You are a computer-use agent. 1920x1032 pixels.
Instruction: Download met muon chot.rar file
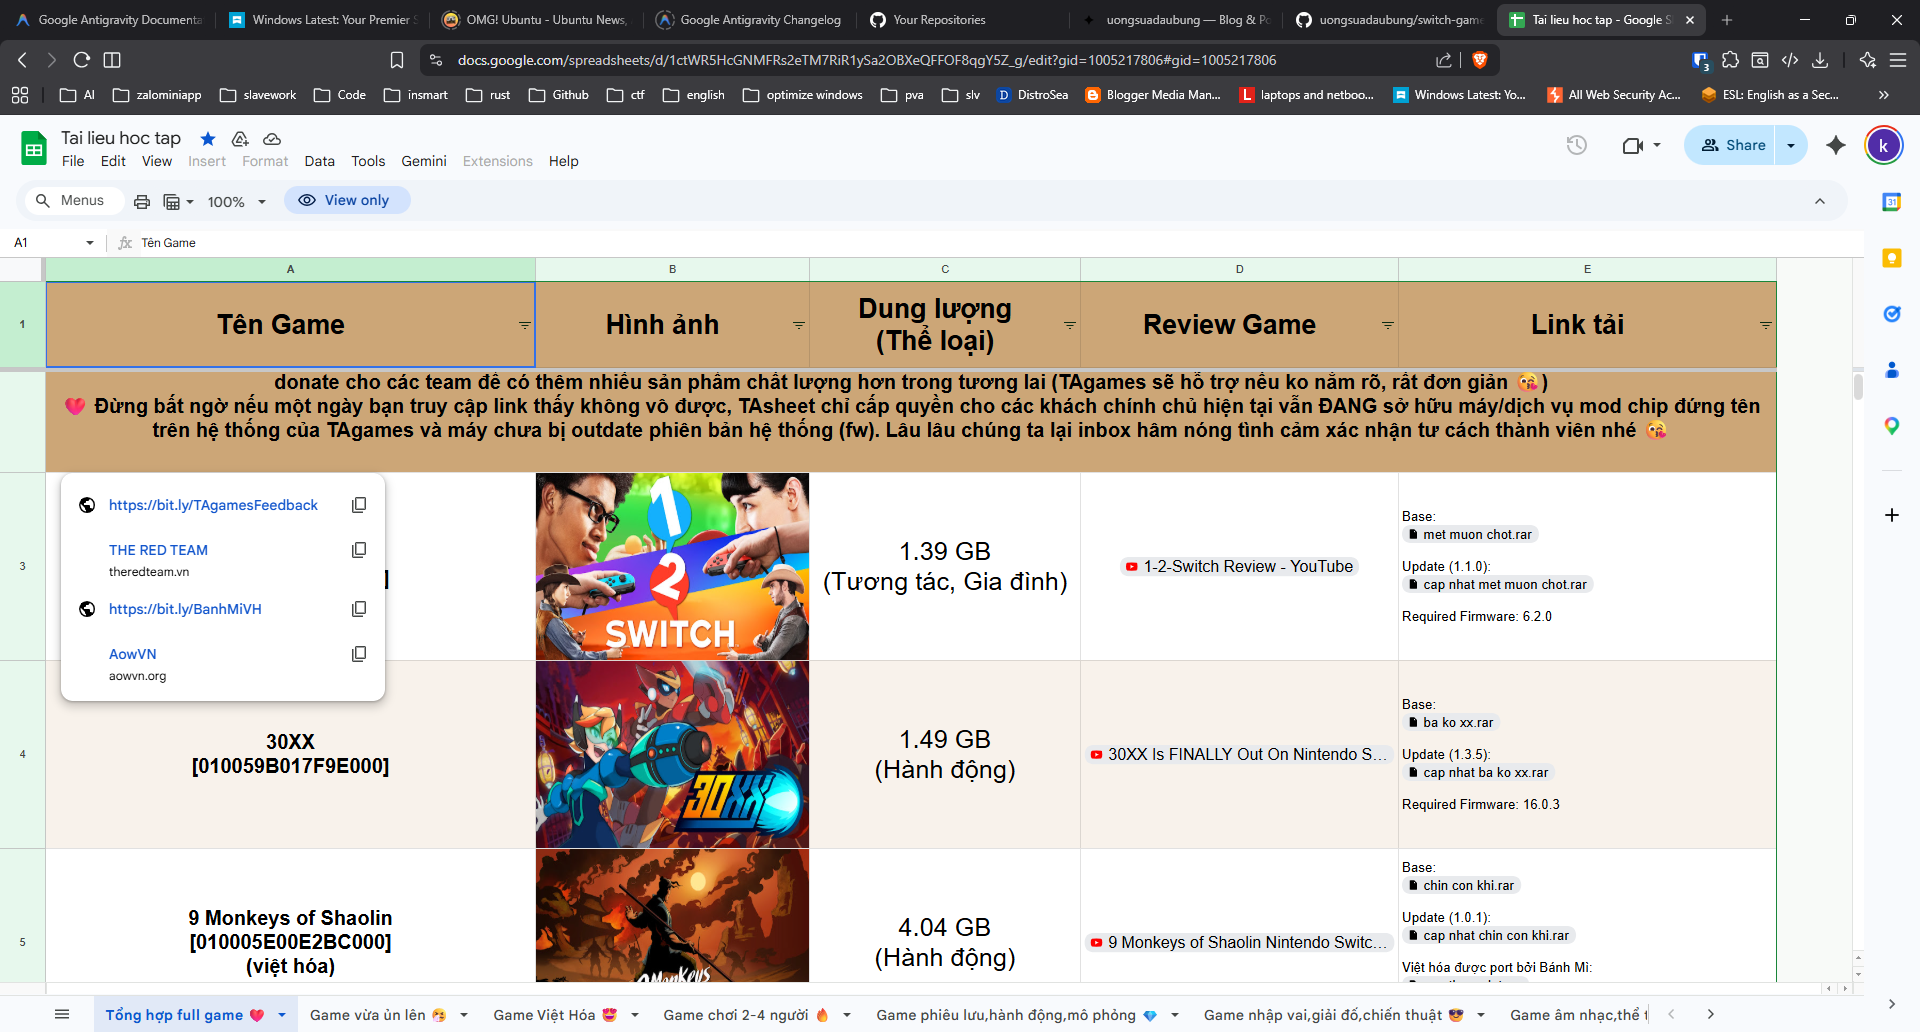point(1469,535)
